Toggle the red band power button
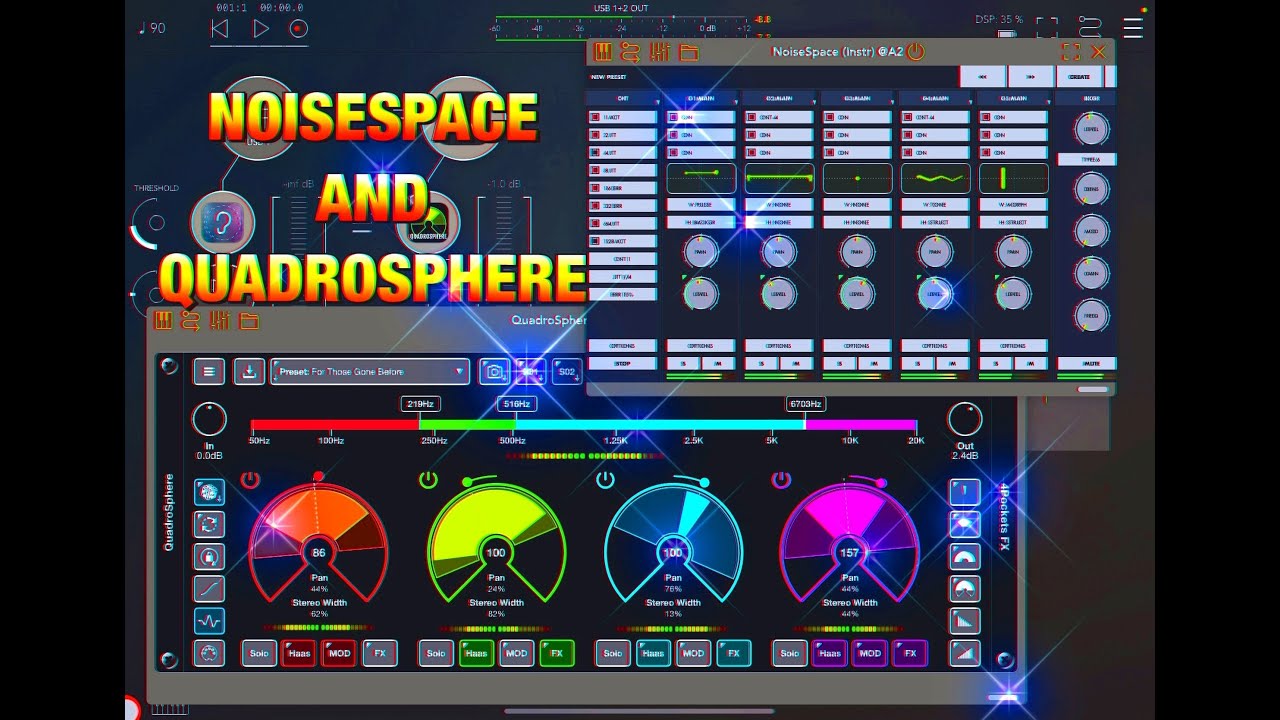Image resolution: width=1280 pixels, height=720 pixels. coord(250,480)
